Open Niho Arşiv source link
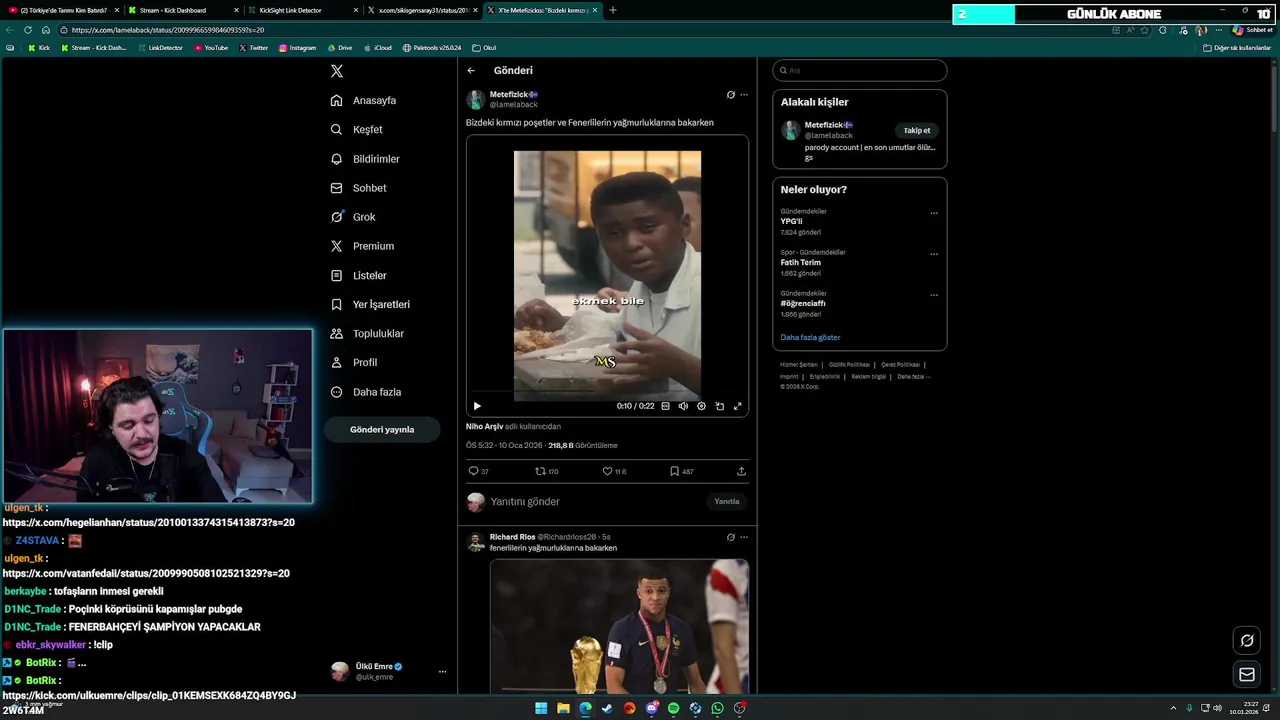 point(484,426)
